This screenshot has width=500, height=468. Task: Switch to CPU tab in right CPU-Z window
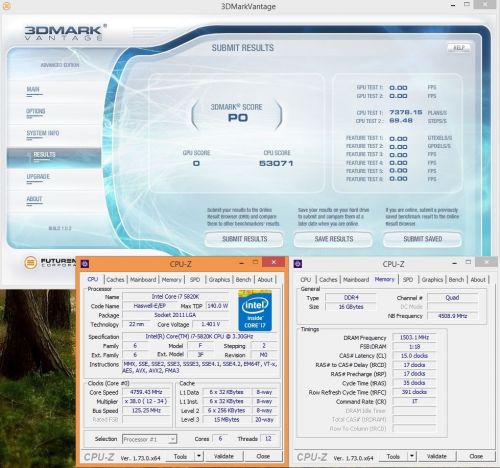(x=306, y=280)
